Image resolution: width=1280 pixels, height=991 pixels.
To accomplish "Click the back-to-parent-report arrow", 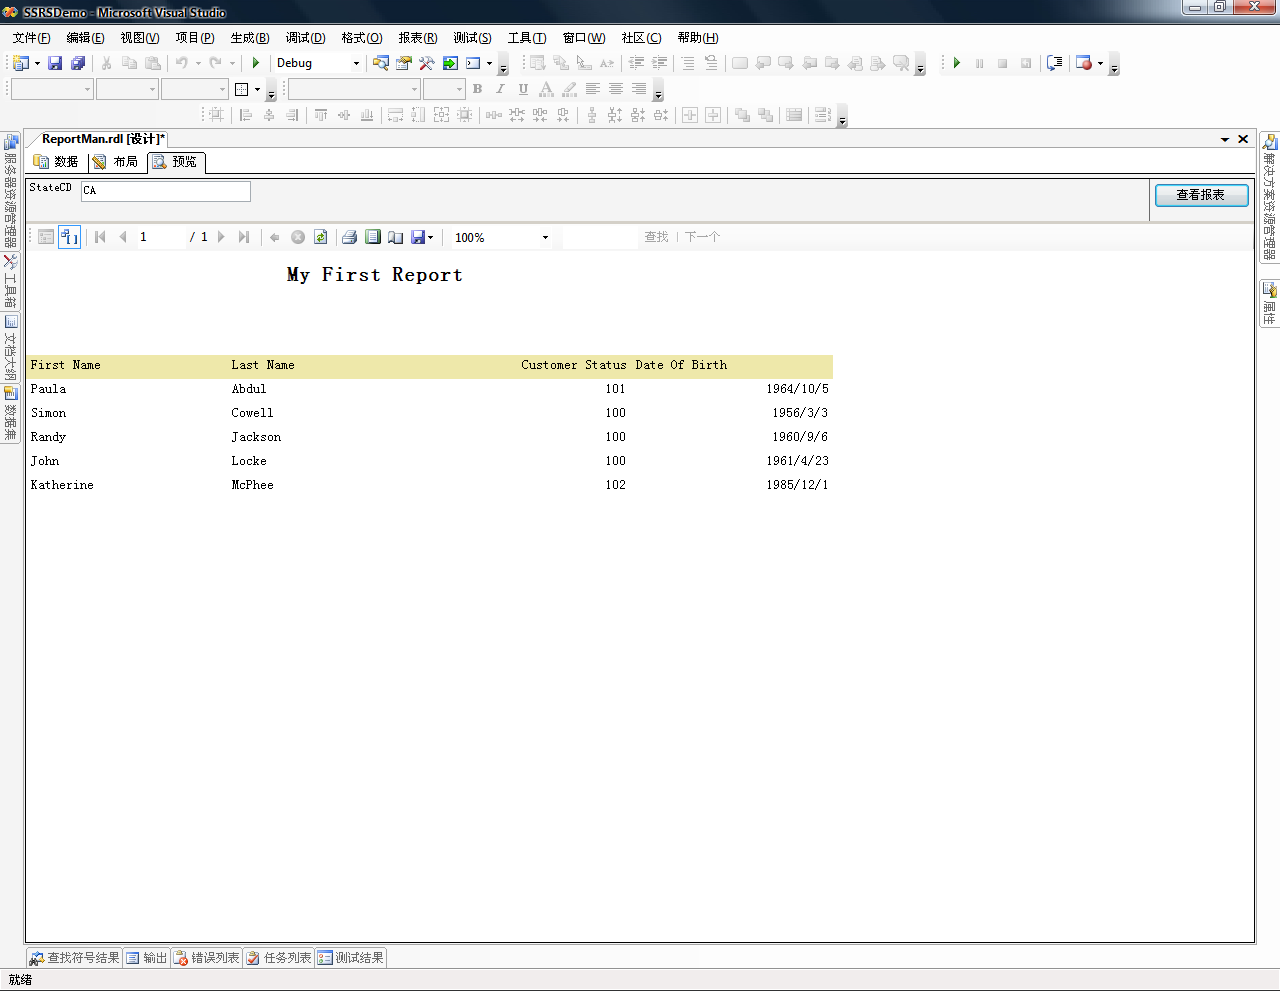I will [275, 237].
